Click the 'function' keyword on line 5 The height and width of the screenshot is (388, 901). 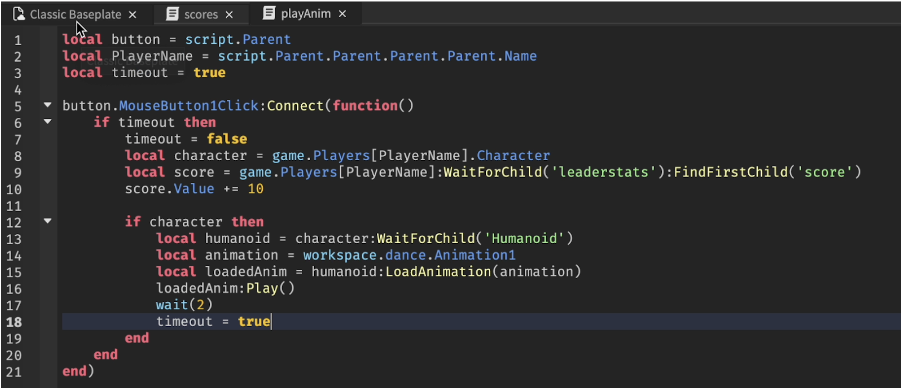(x=365, y=106)
